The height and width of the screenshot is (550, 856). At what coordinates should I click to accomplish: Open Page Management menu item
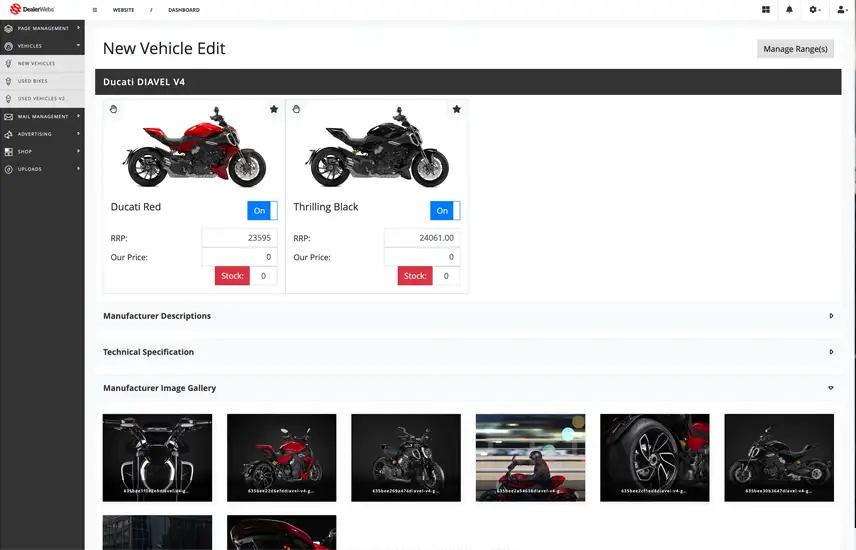[42, 28]
